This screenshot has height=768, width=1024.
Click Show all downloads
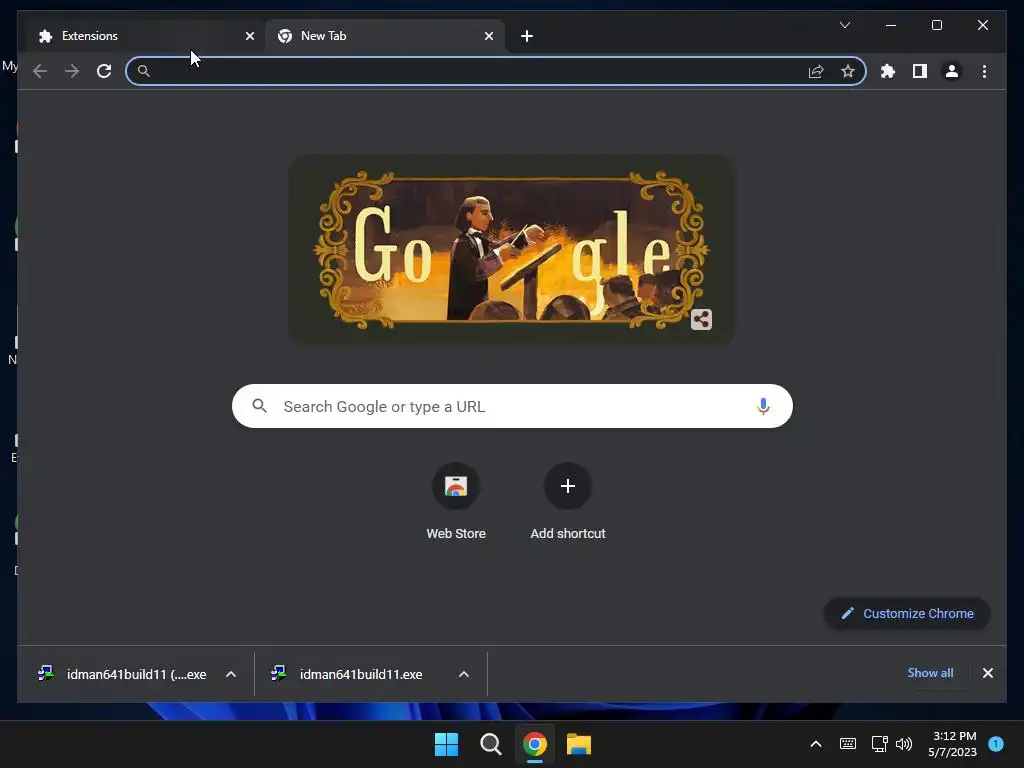point(930,673)
